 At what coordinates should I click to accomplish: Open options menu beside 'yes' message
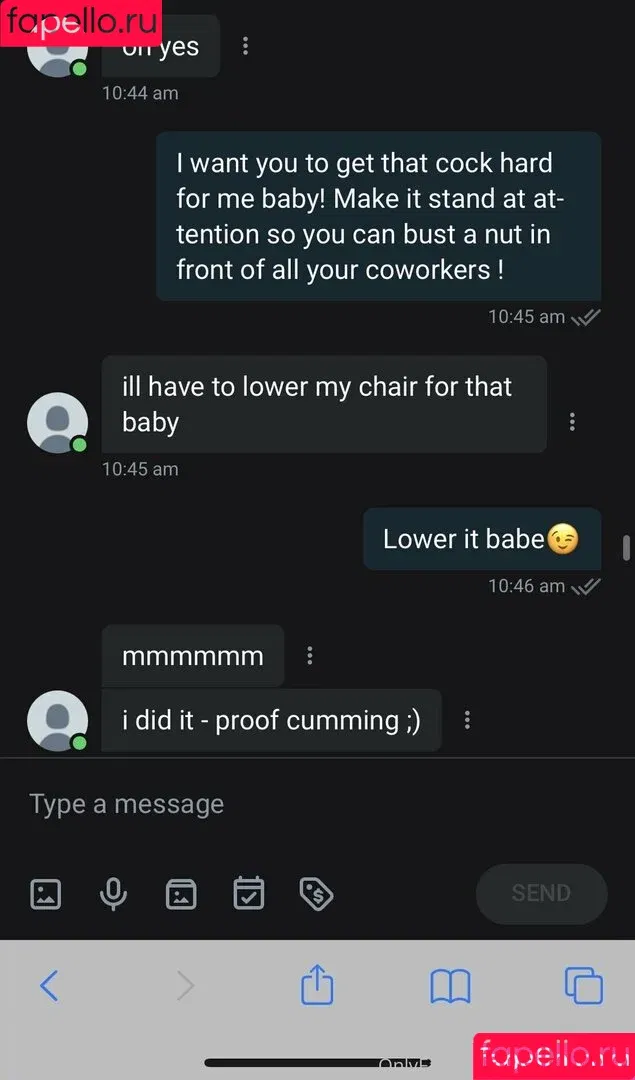245,46
